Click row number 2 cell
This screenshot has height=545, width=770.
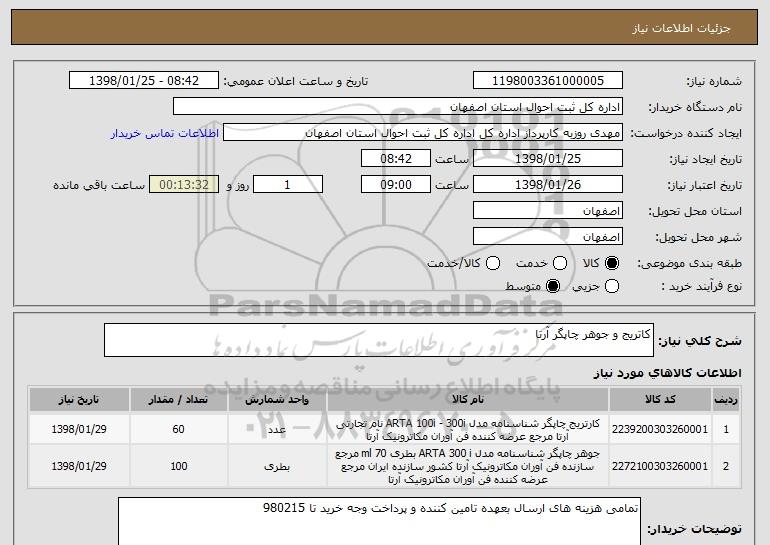point(726,466)
